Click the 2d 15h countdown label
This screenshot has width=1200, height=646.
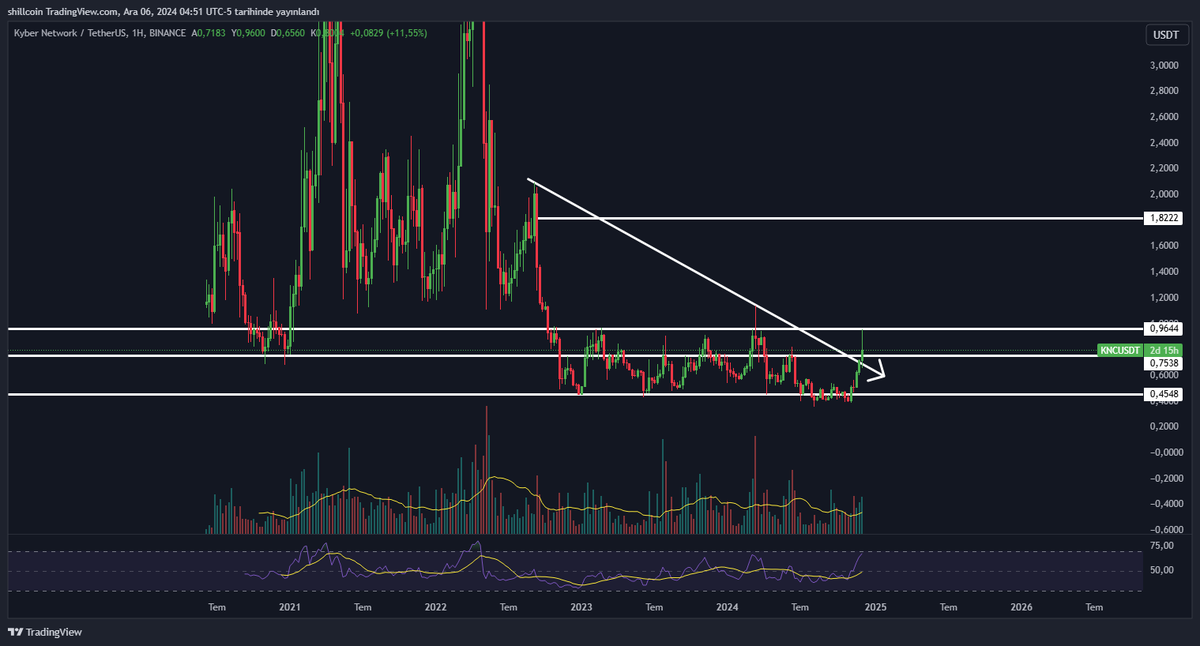[x=1165, y=350]
